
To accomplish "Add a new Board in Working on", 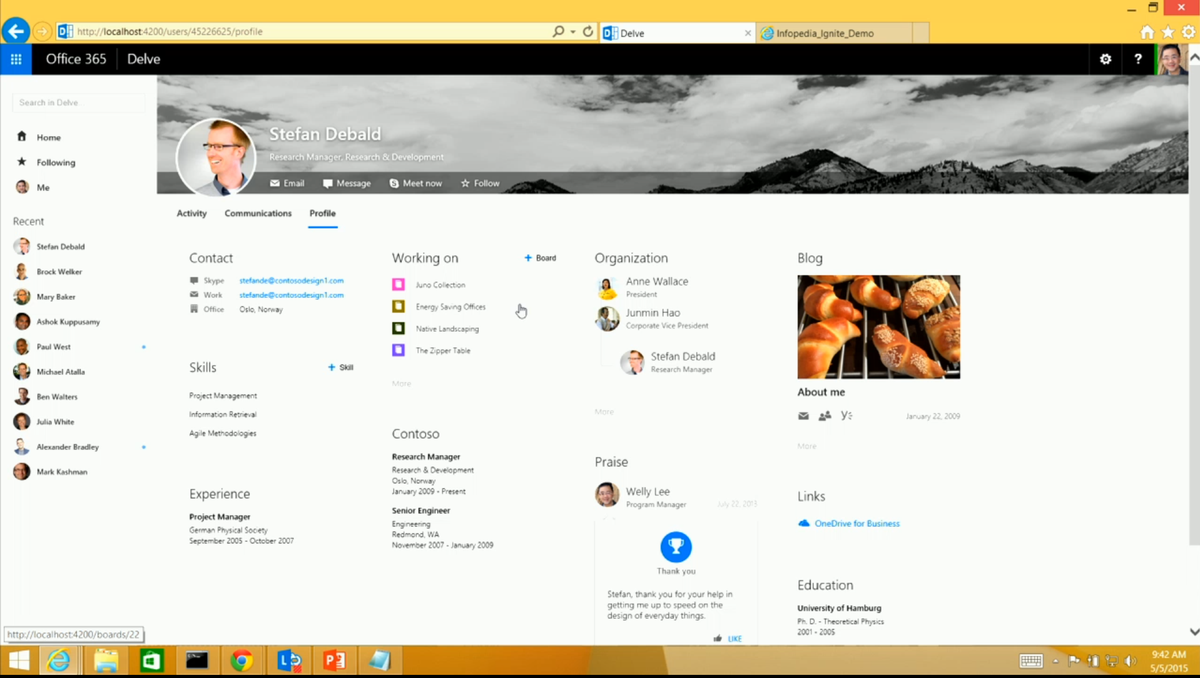I will [540, 258].
